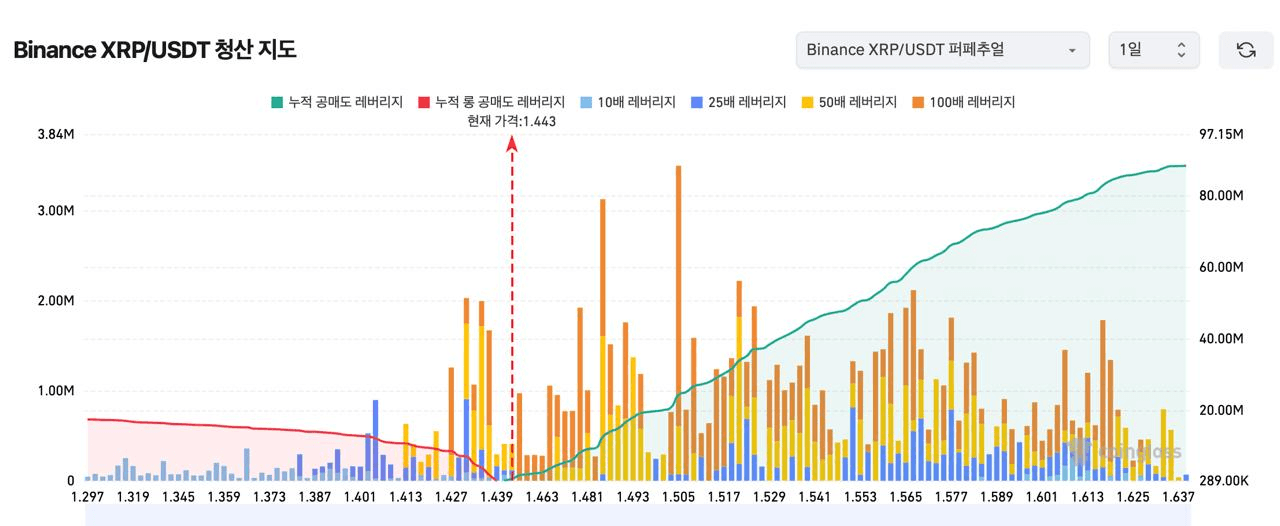Click the 현재 가격:1.443 label

(x=511, y=121)
